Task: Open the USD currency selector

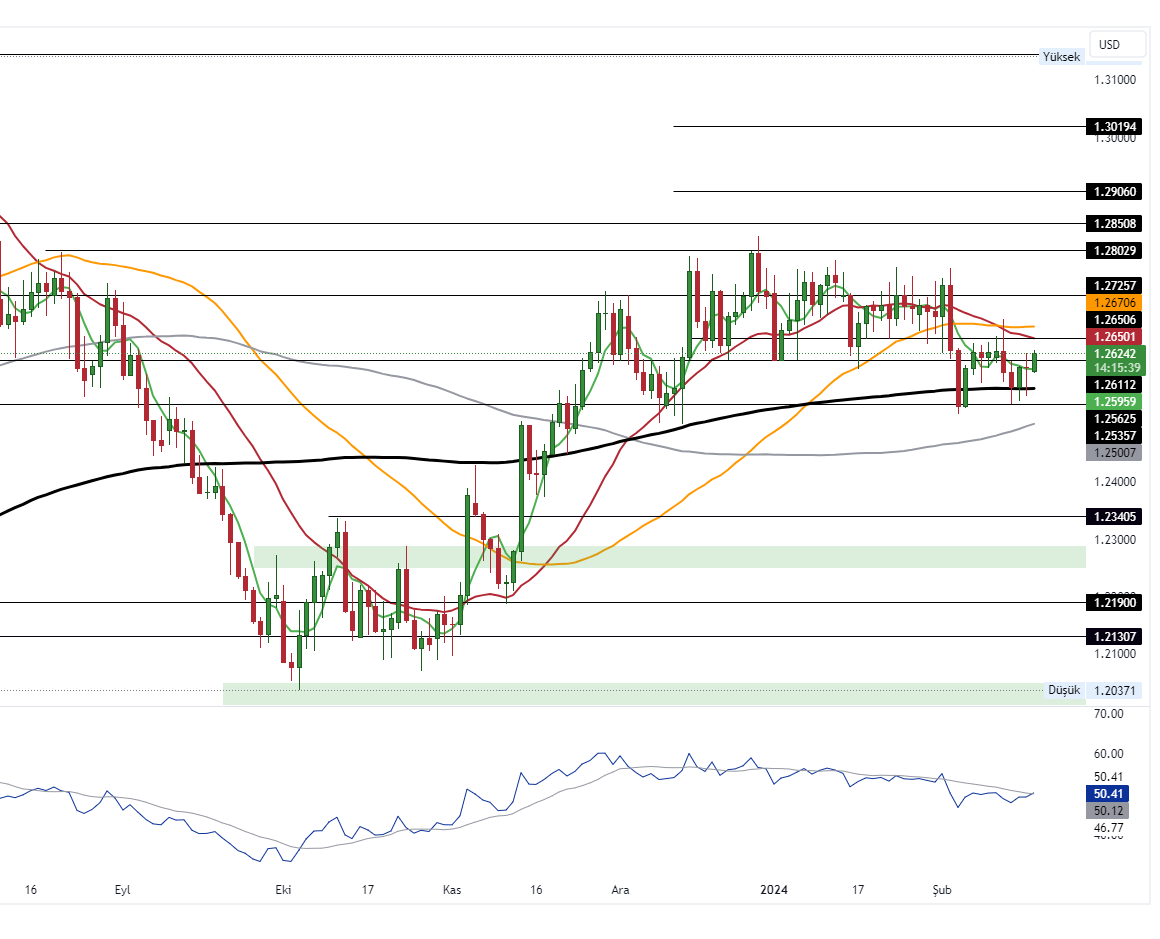Action: (x=1116, y=44)
